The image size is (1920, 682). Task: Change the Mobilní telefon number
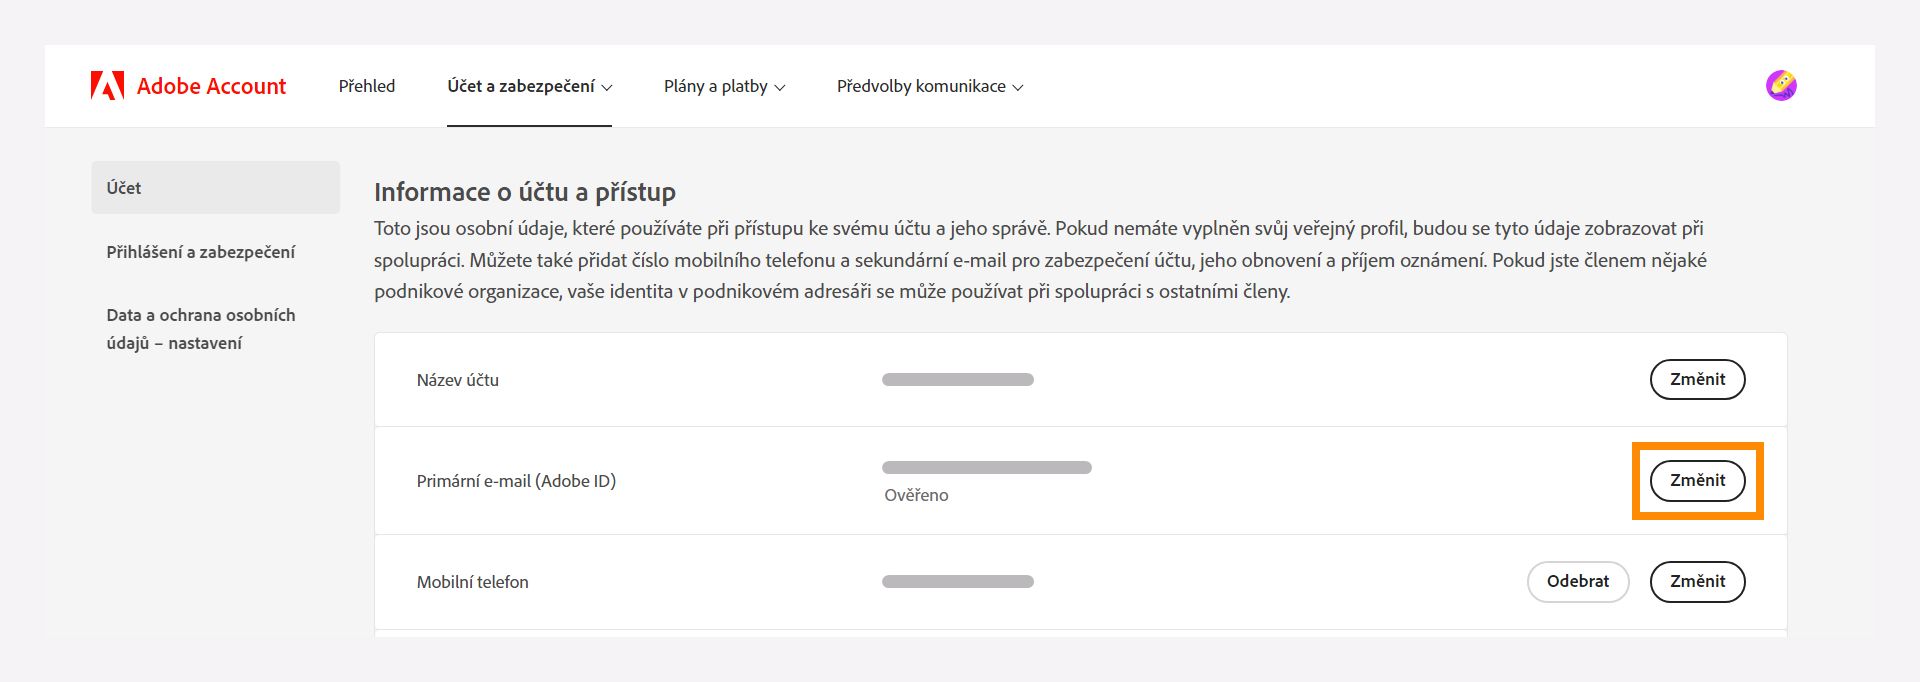pyautogui.click(x=1697, y=581)
